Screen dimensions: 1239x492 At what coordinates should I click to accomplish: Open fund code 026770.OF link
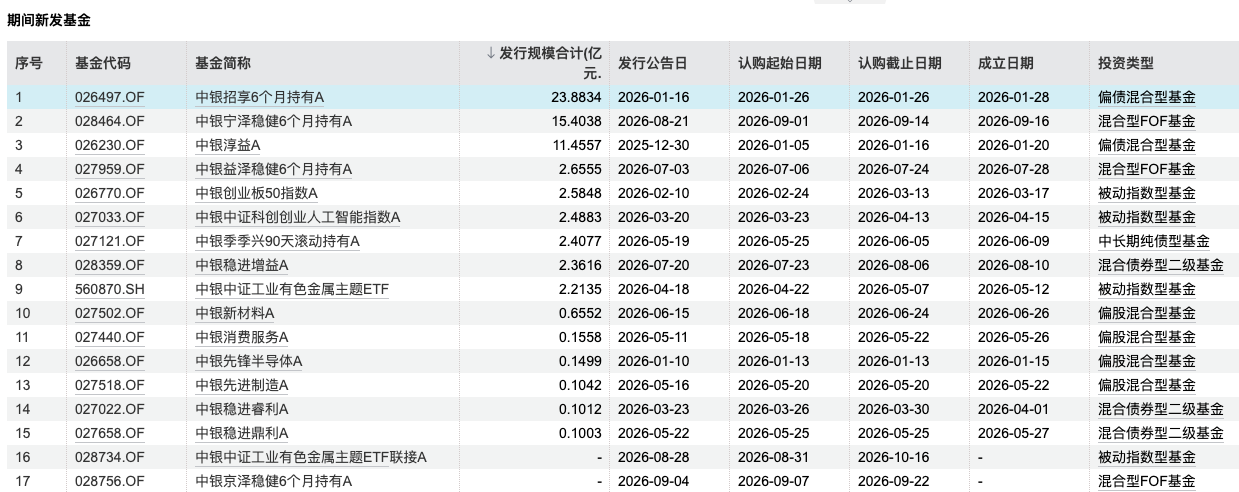point(109,193)
